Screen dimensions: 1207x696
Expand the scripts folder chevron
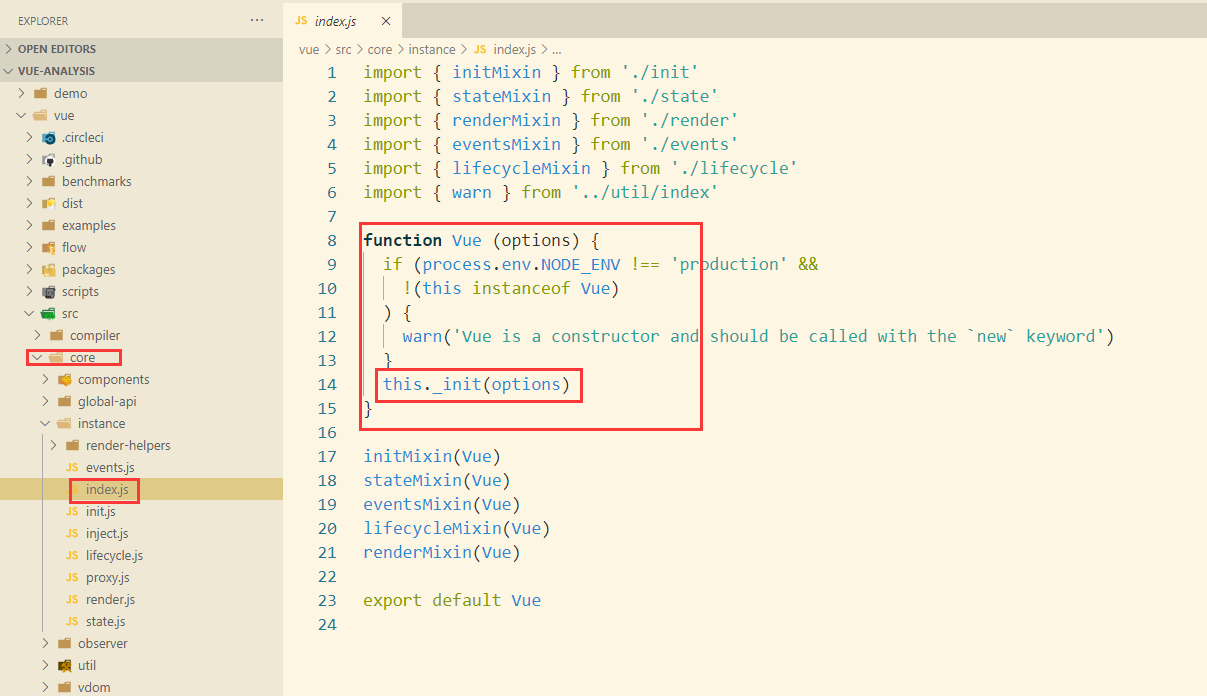click(x=30, y=291)
